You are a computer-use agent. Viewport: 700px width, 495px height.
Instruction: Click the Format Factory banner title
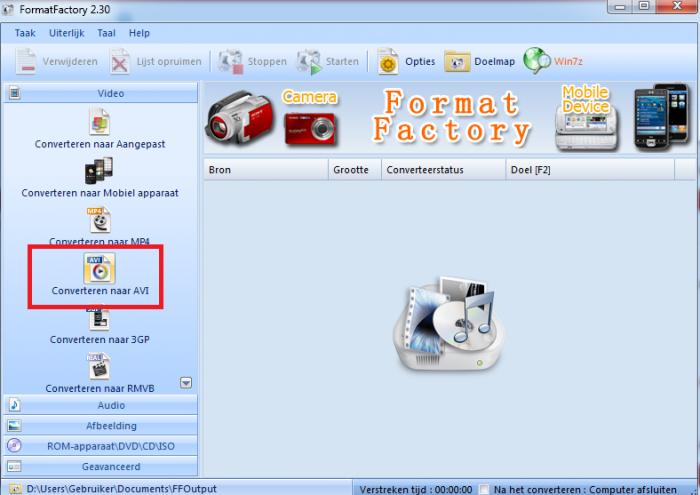tap(452, 117)
